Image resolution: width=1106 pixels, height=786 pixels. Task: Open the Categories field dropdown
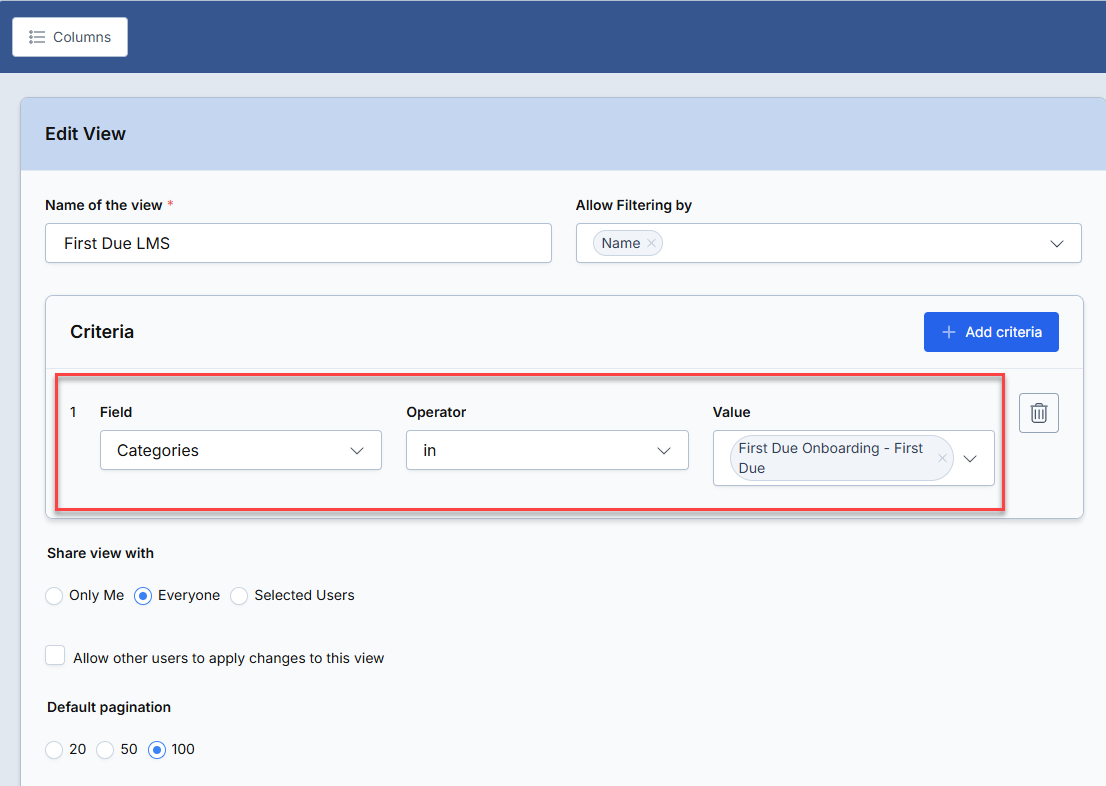point(241,450)
